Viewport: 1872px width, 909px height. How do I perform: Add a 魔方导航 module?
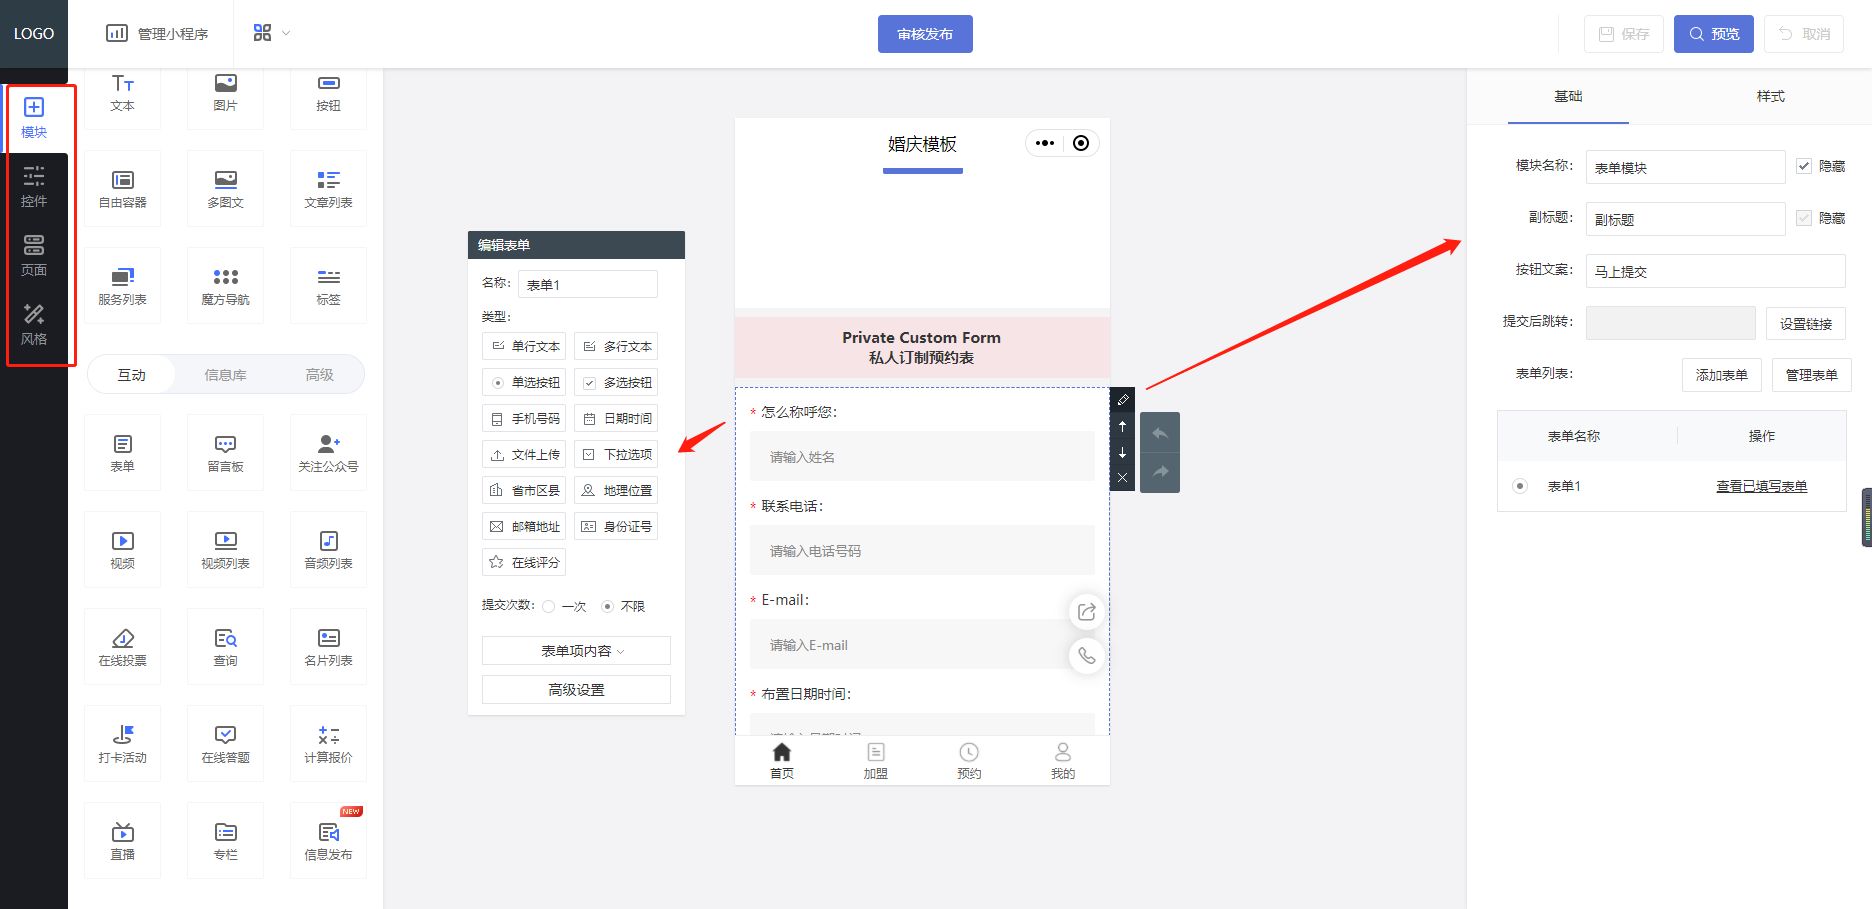(225, 286)
